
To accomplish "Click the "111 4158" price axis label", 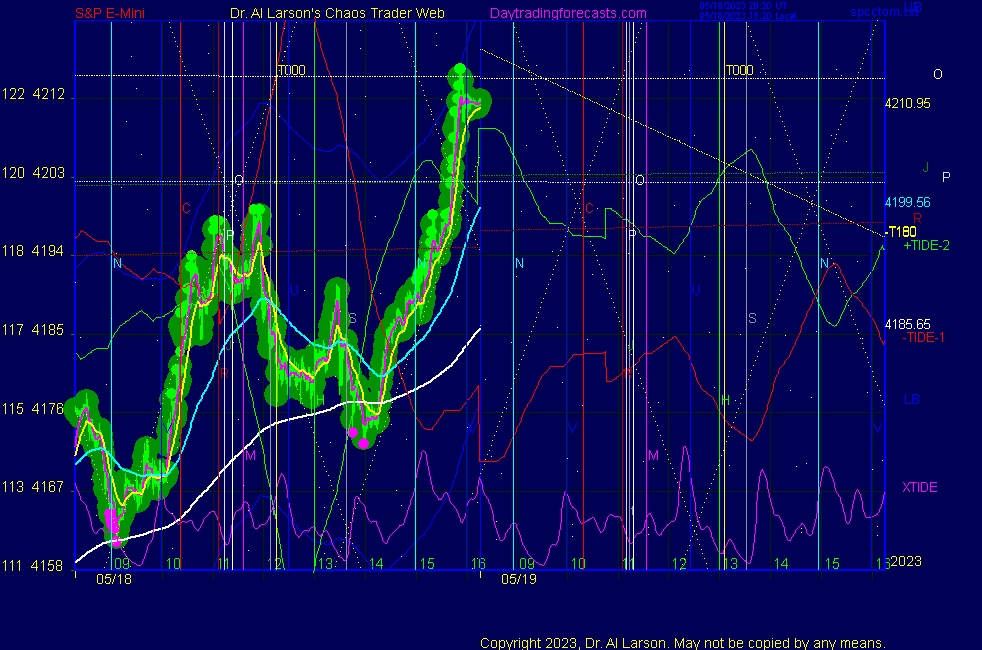I will [33, 565].
